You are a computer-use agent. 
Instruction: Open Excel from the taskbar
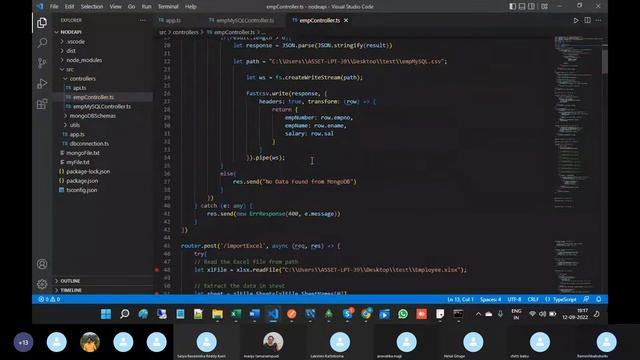pyautogui.click(x=236, y=314)
